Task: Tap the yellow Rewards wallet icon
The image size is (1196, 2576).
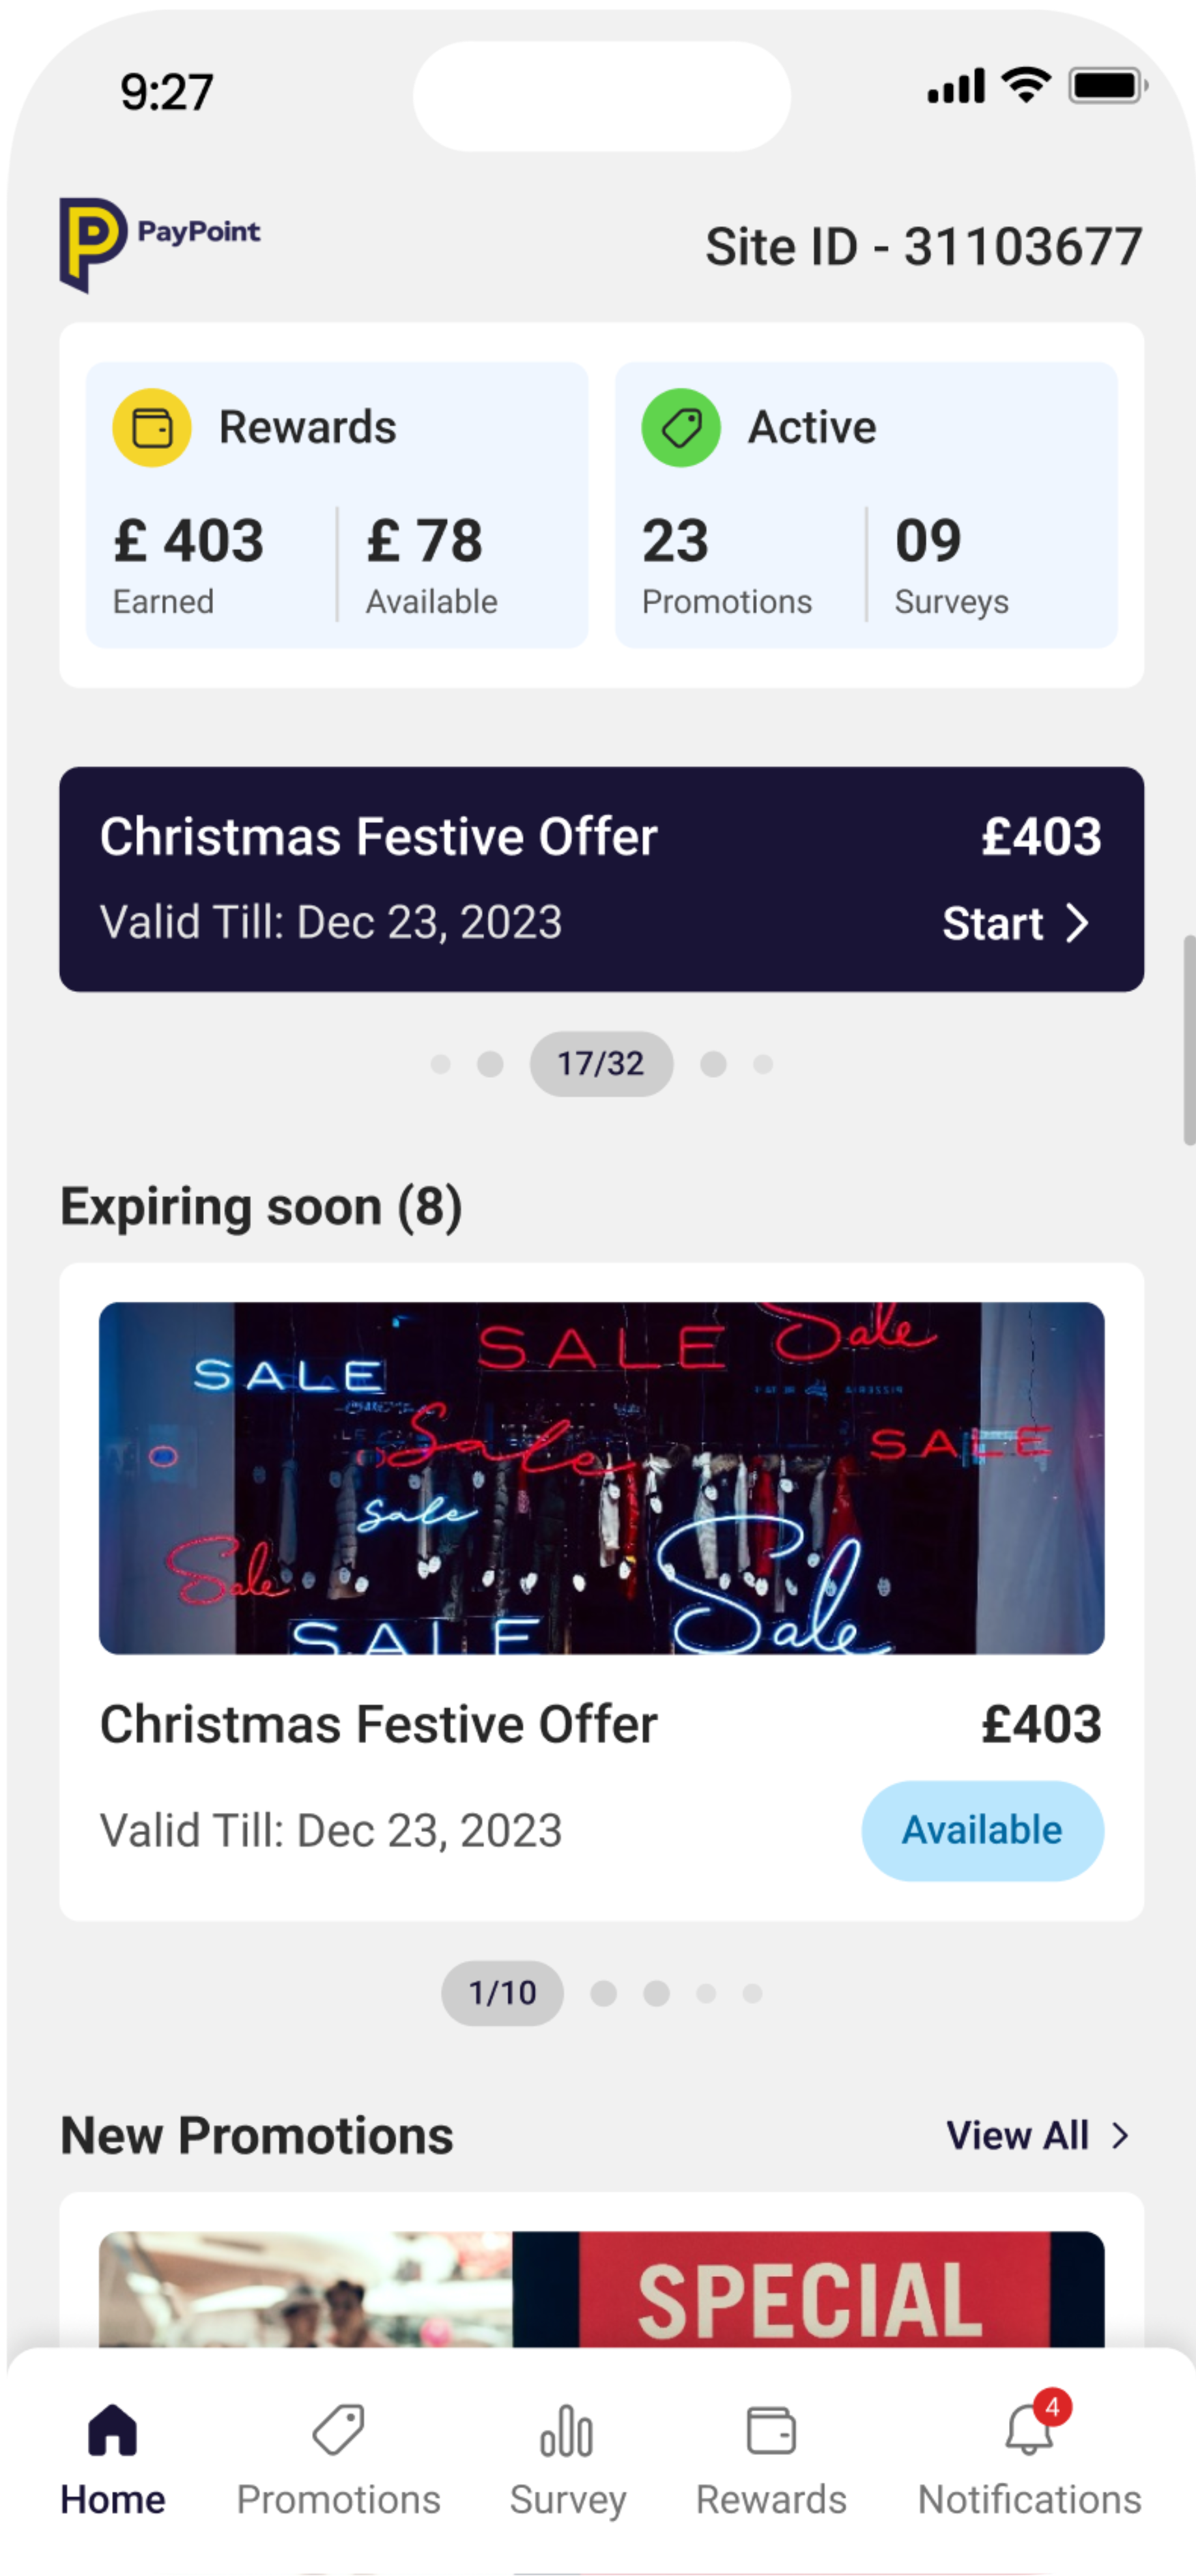Action: pos(152,428)
